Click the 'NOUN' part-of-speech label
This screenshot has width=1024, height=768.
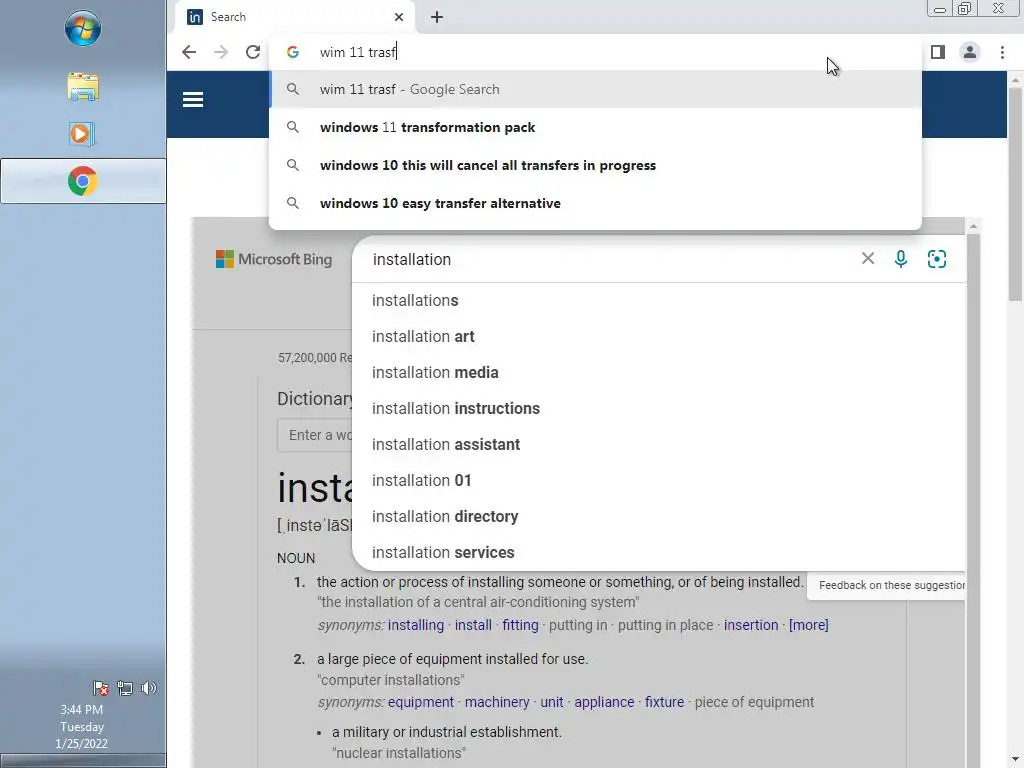[296, 558]
